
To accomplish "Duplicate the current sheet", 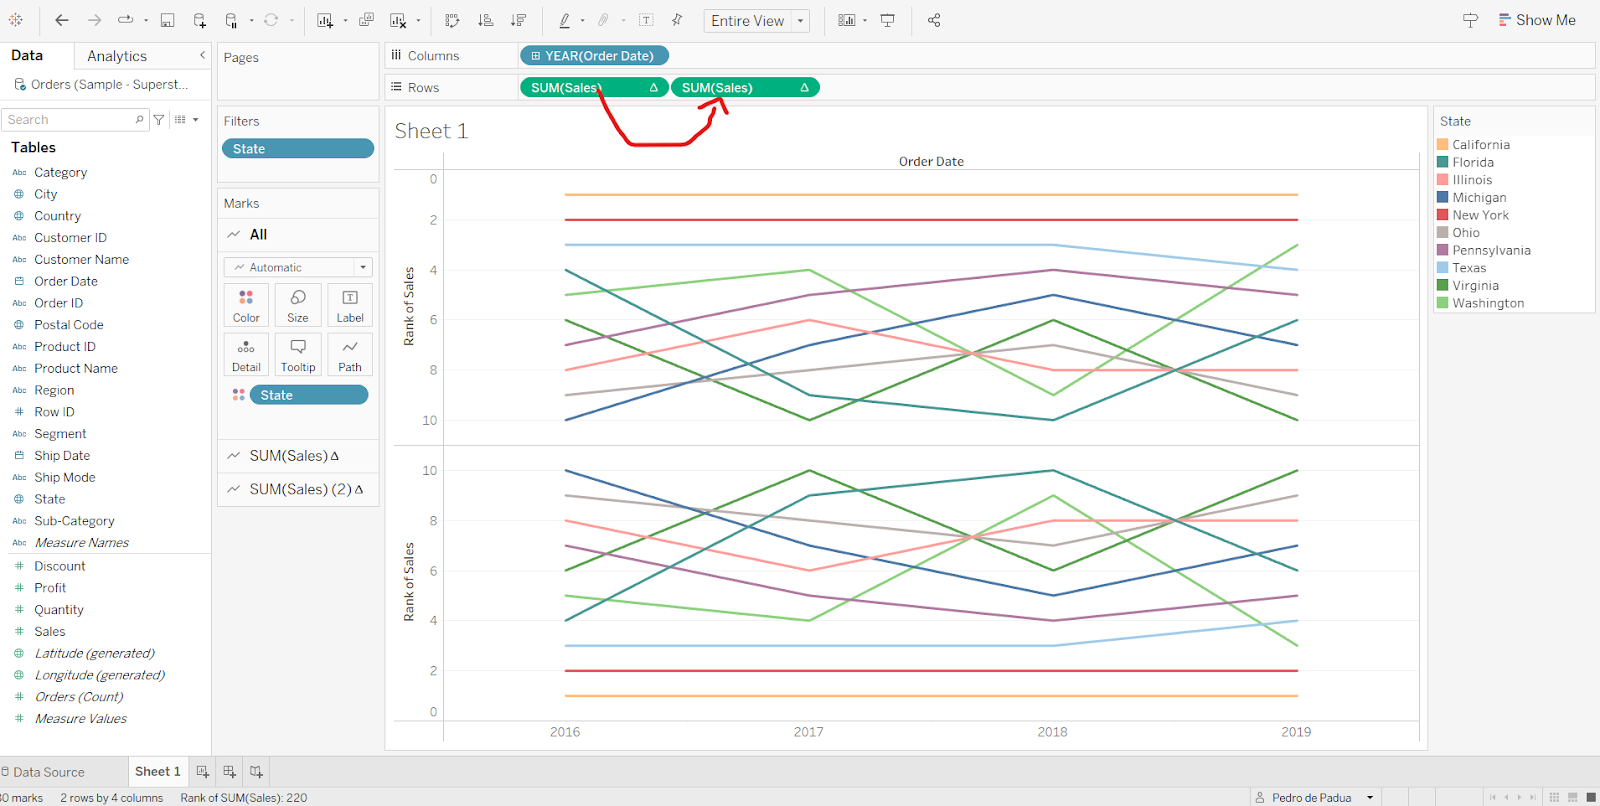I will 367,20.
